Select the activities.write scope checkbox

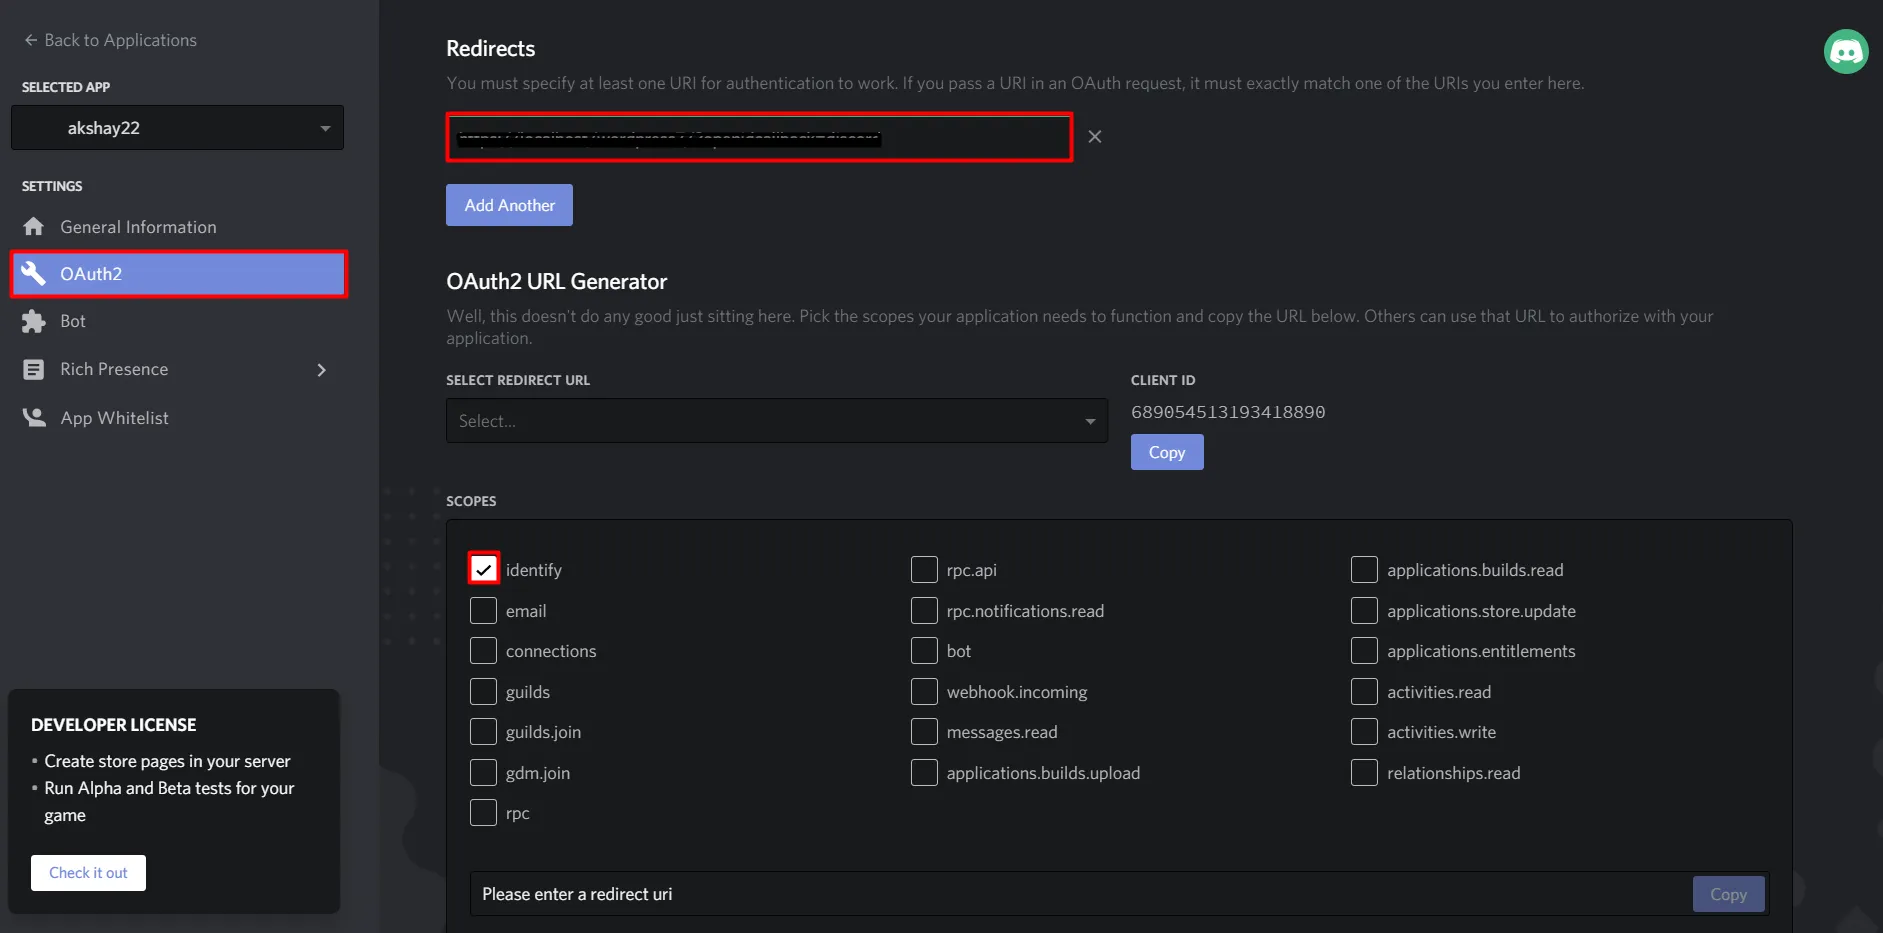pos(1364,731)
